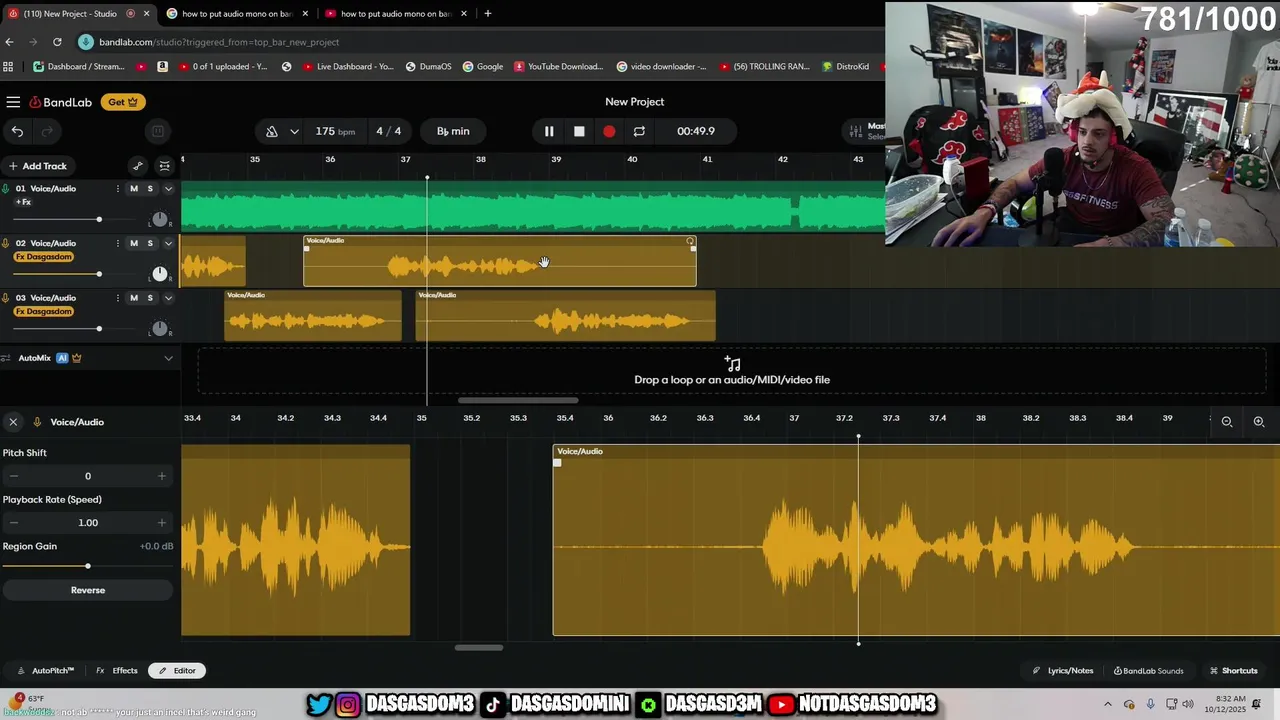Viewport: 1280px width, 720px height.
Task: Mute track 03 Voice/Audio
Action: point(134,298)
